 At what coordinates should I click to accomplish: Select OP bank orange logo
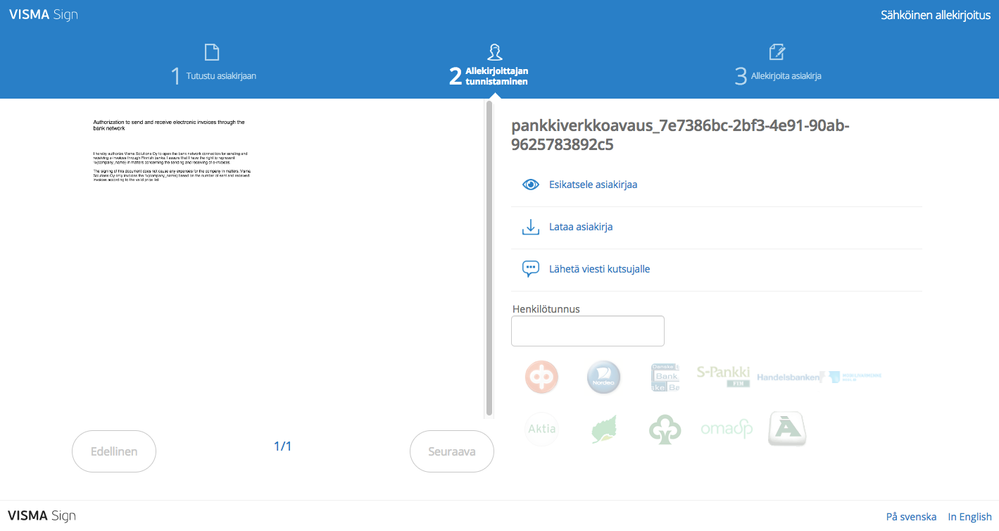click(542, 377)
